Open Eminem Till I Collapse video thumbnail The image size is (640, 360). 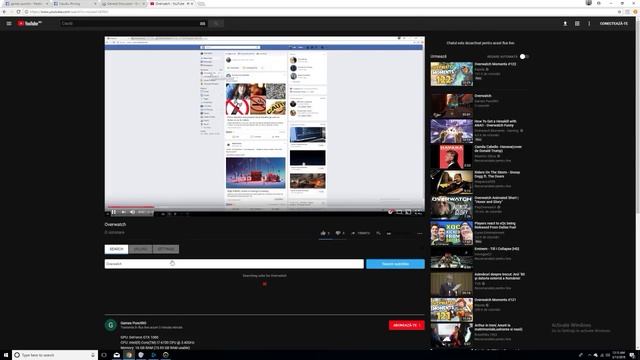point(451,258)
